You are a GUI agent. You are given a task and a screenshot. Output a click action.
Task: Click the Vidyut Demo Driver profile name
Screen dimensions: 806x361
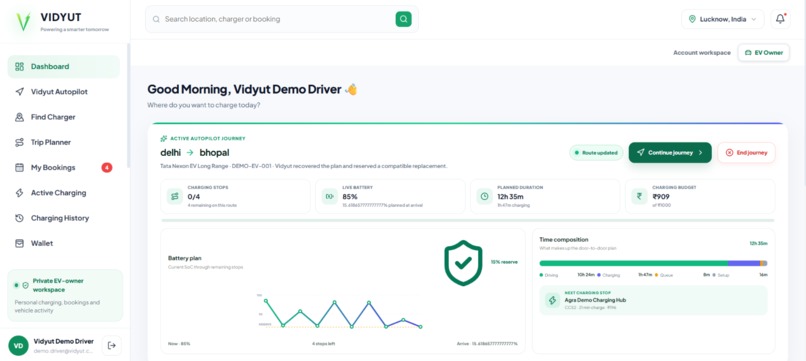click(64, 341)
